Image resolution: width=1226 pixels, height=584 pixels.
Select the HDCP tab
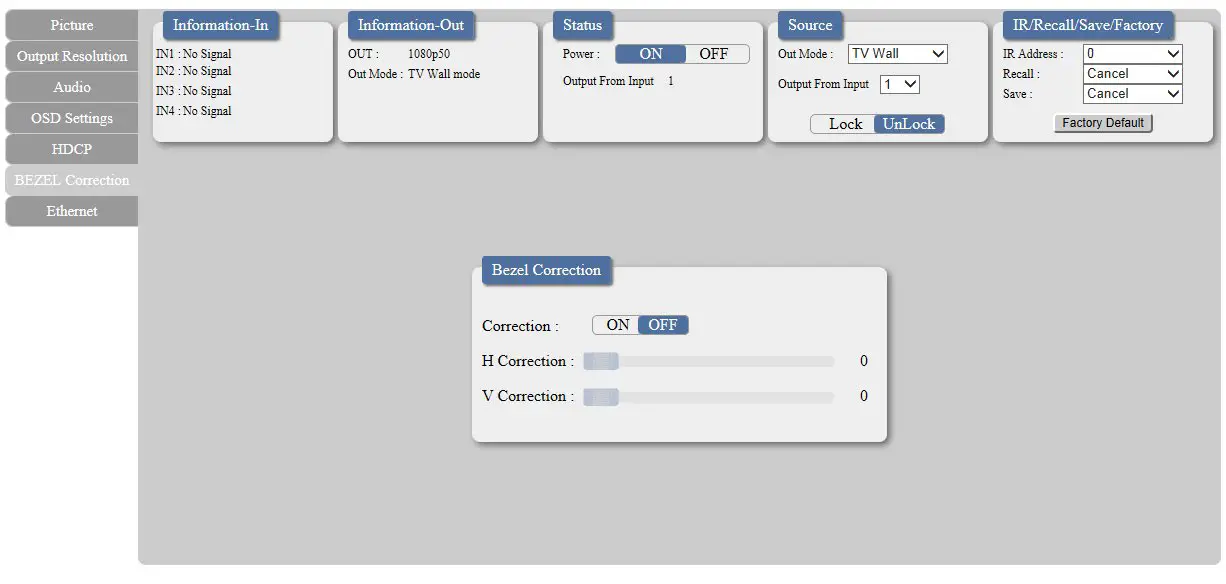(72, 149)
